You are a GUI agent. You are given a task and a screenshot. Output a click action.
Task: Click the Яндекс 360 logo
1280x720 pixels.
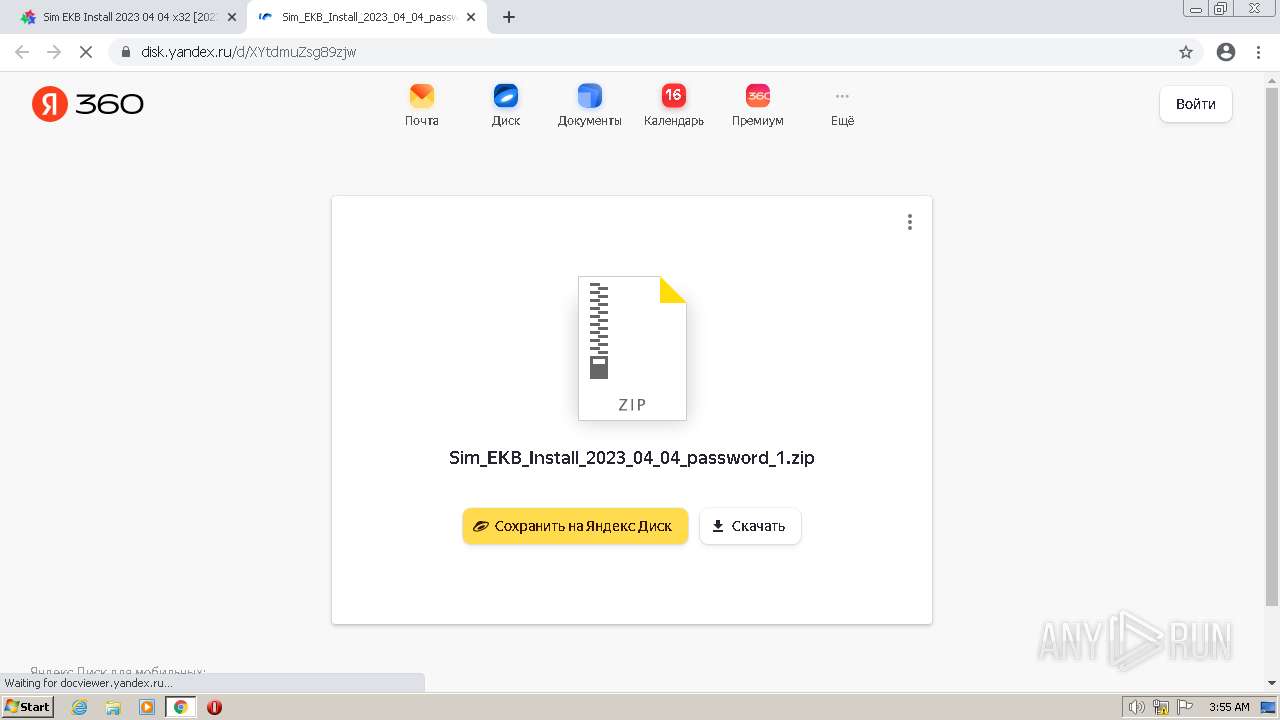pos(88,104)
